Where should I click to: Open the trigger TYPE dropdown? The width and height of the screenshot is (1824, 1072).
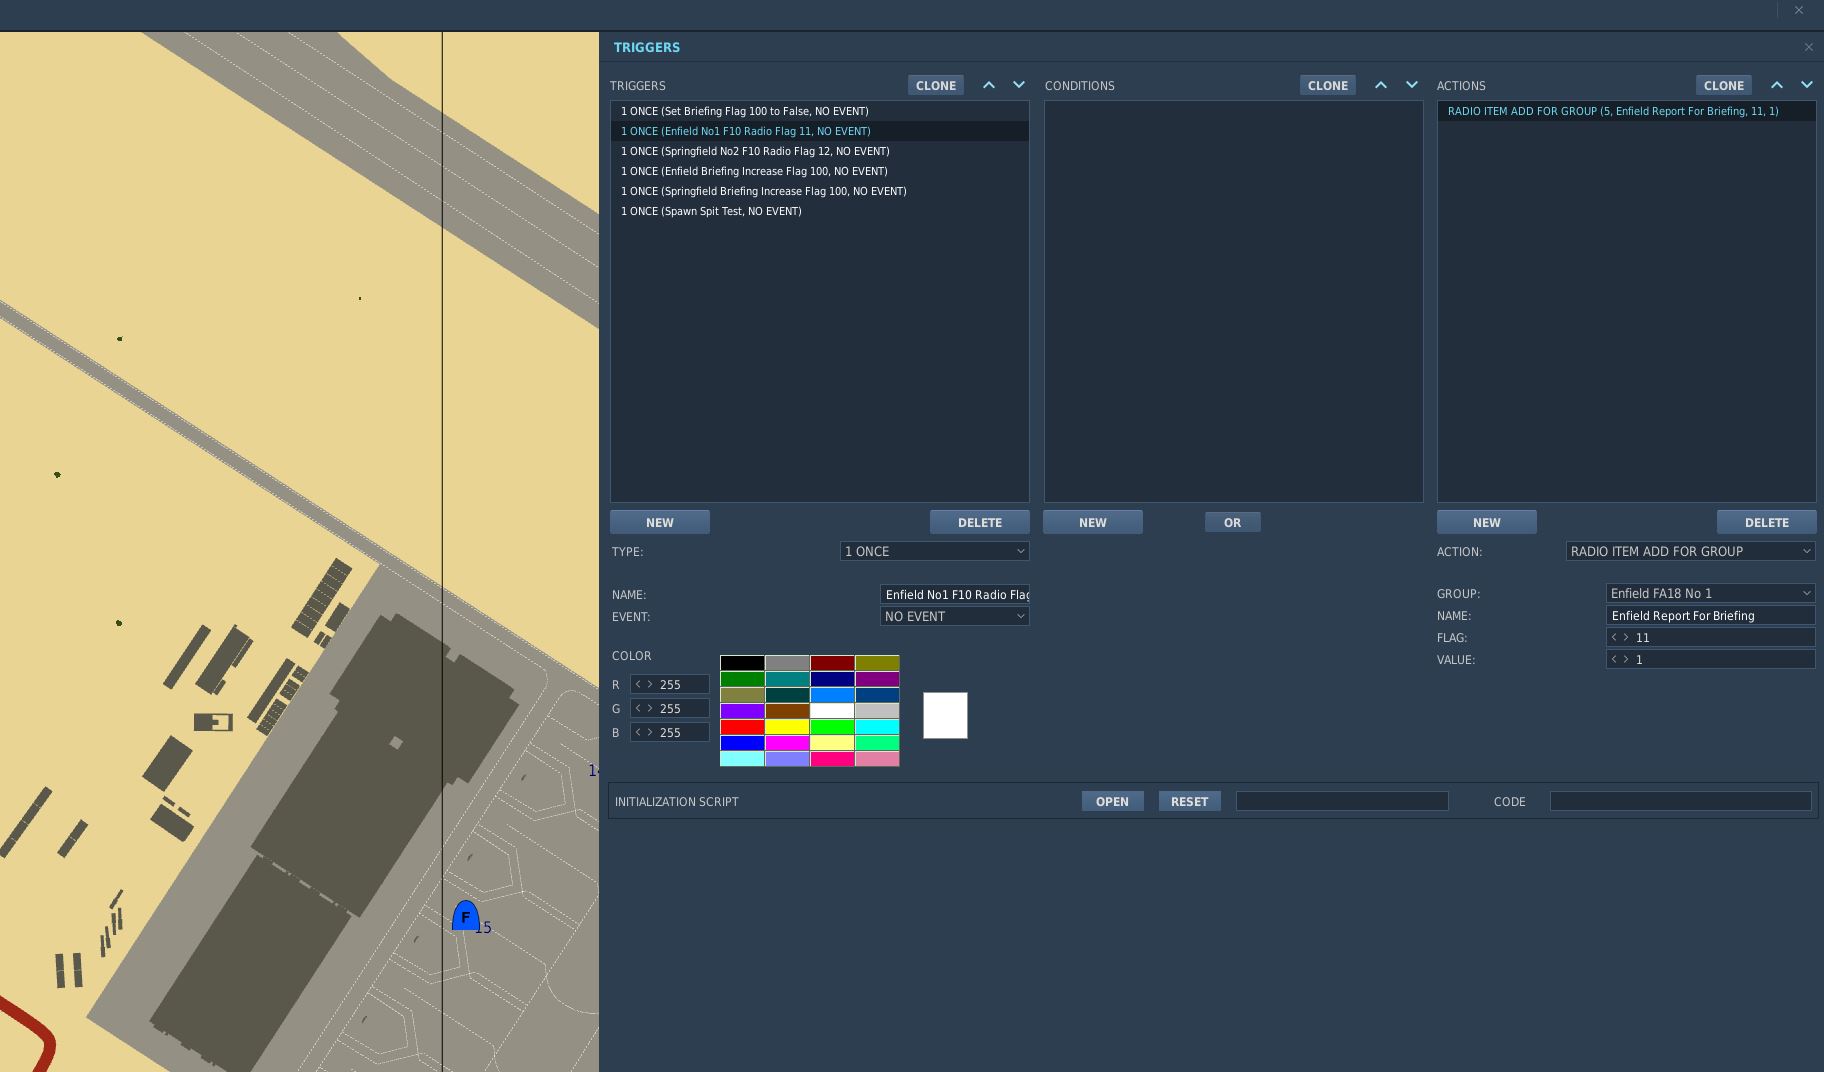934,551
